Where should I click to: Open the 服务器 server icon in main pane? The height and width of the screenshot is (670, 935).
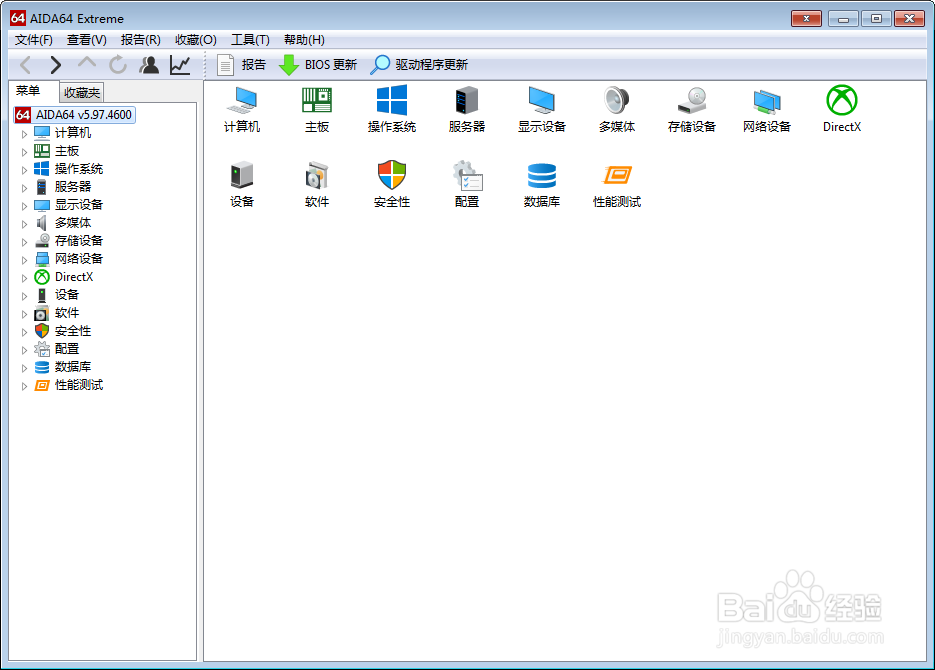coord(467,109)
